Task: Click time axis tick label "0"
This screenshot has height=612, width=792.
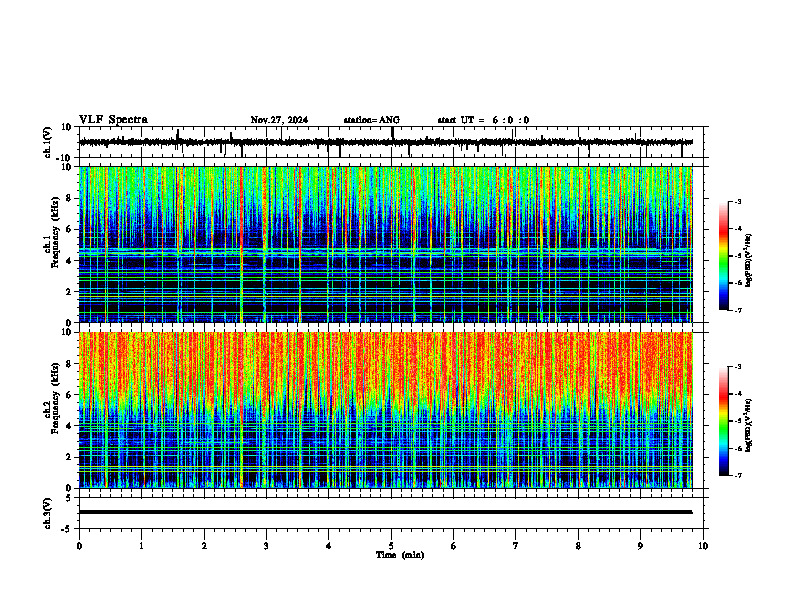Action: point(79,546)
